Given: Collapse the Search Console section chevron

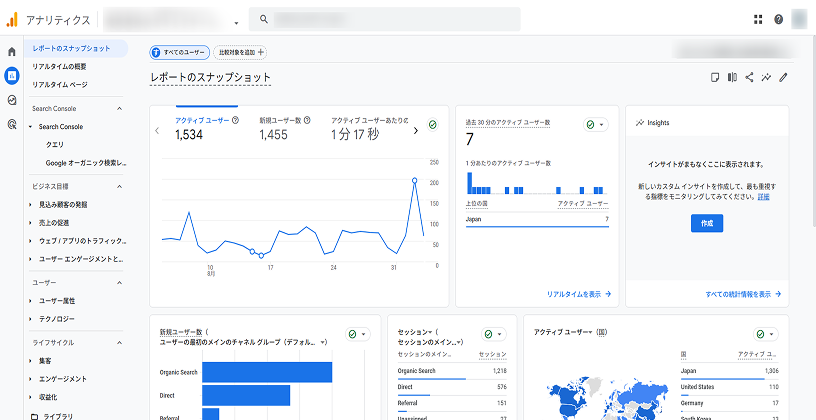Looking at the screenshot, I should (x=119, y=108).
